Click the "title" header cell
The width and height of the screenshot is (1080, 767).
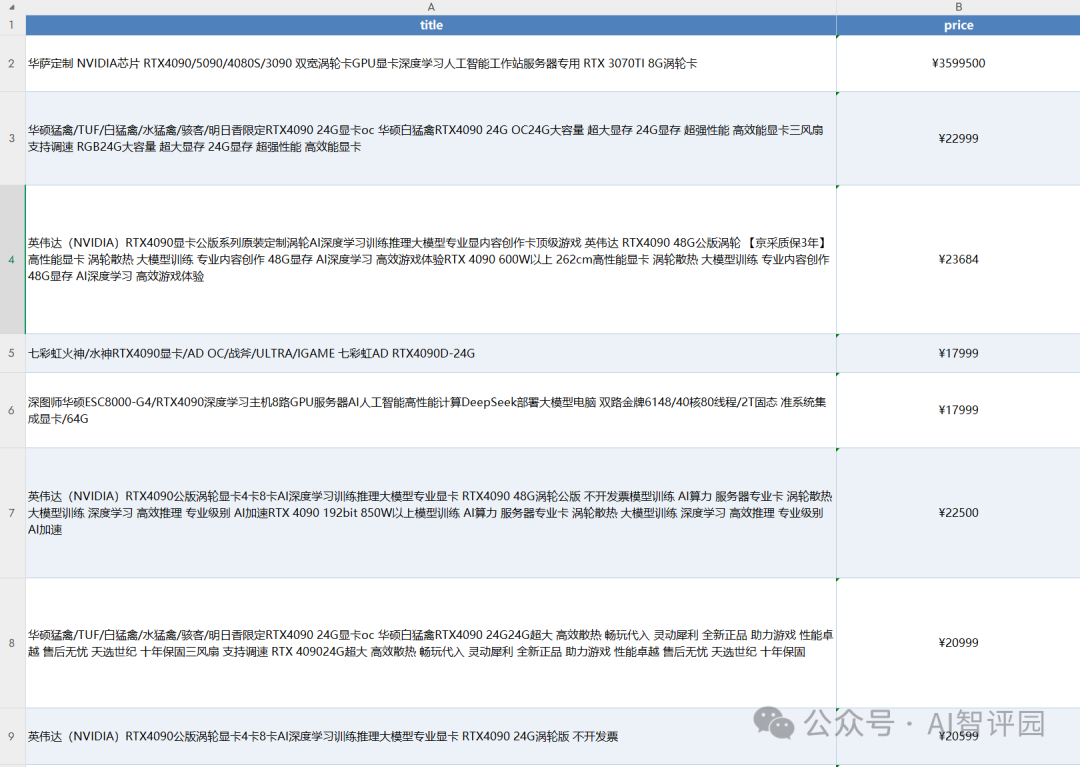431,25
